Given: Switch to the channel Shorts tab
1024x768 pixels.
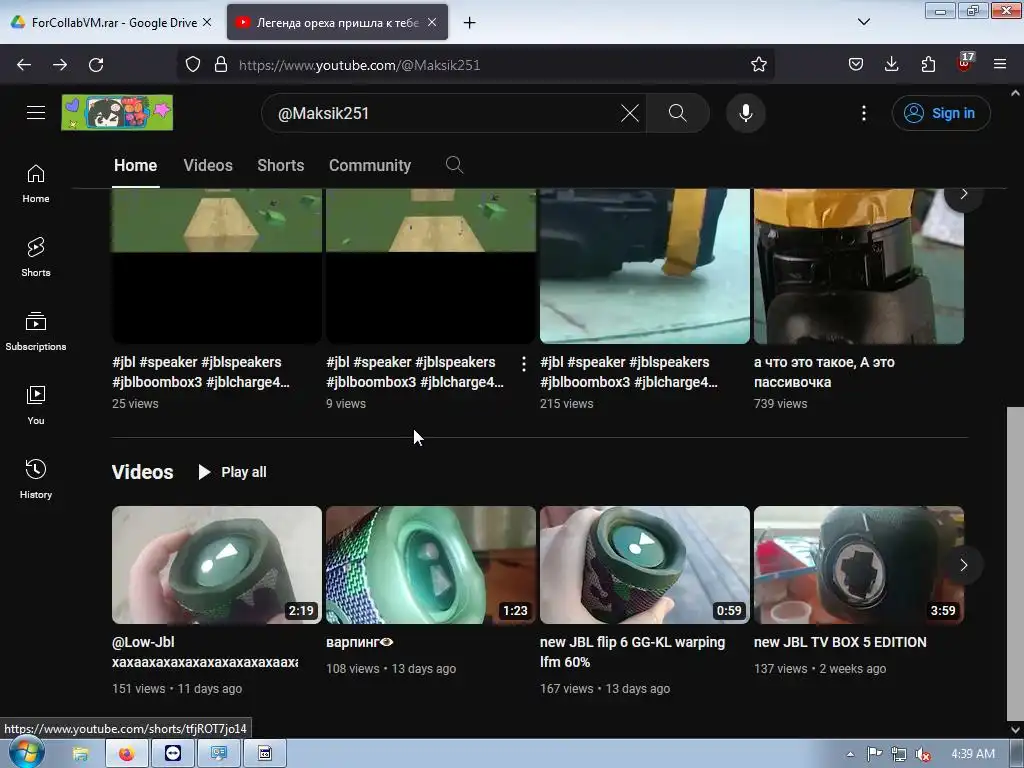Looking at the screenshot, I should click(281, 165).
